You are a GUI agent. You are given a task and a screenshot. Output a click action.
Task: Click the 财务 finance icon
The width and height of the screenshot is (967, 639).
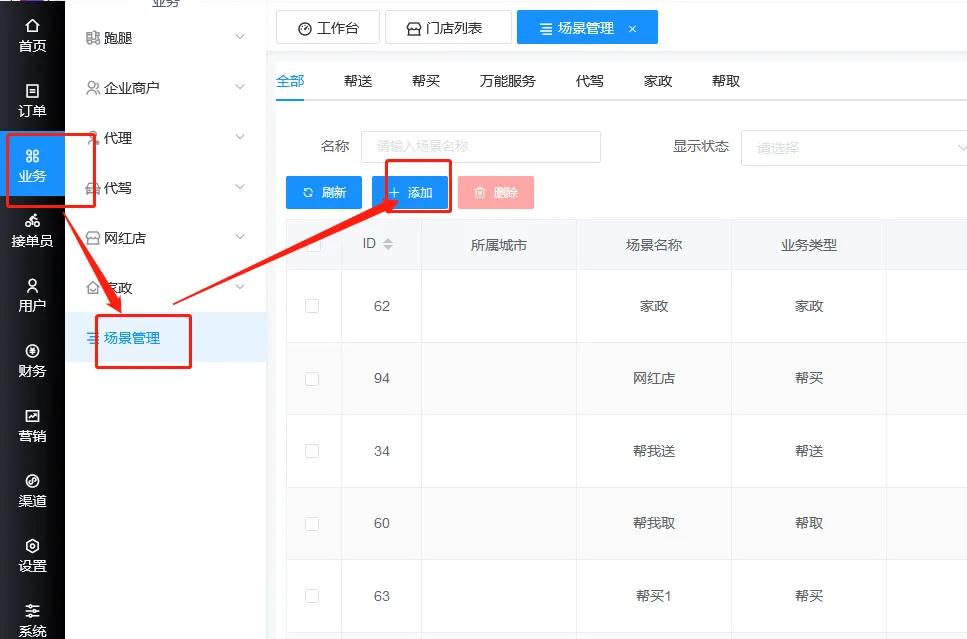click(x=32, y=361)
